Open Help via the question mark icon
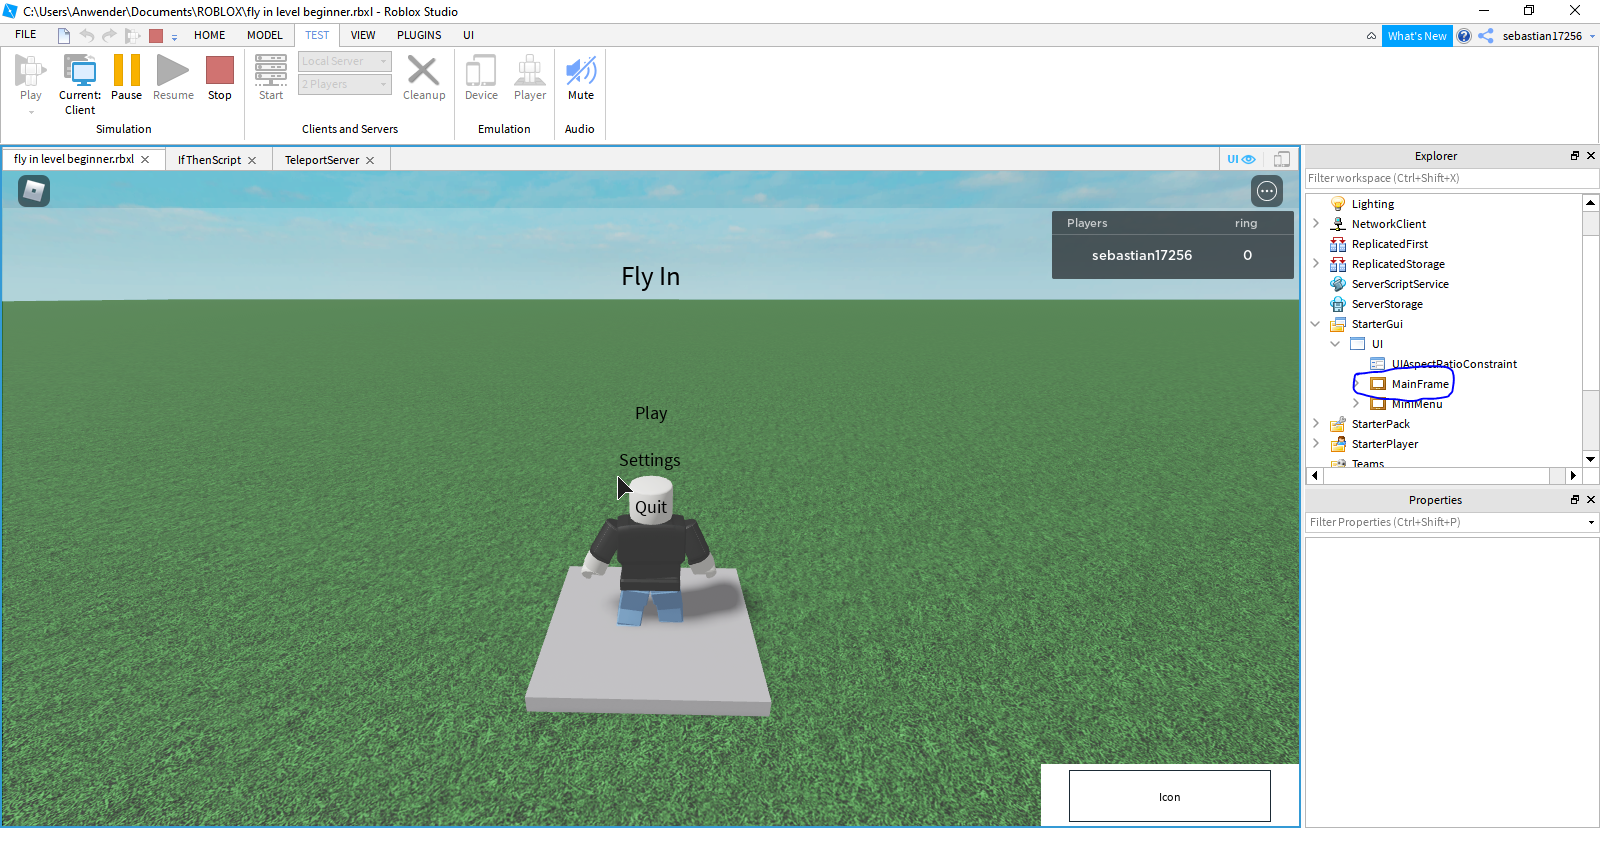 tap(1464, 36)
